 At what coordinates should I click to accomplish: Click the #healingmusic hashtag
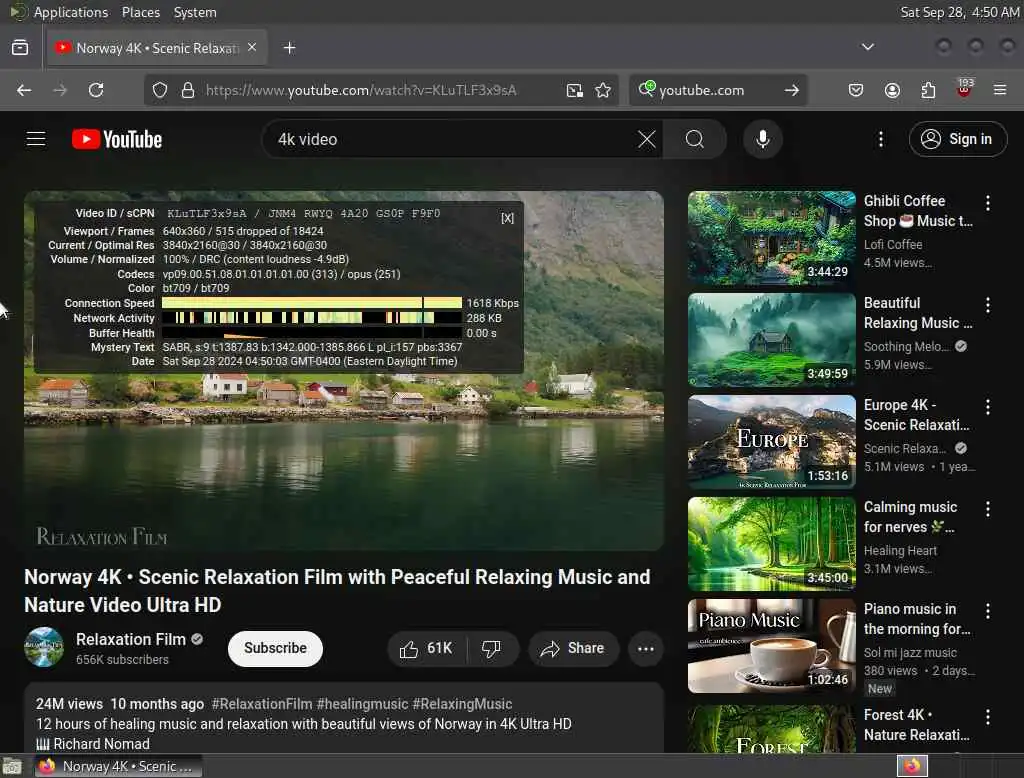click(362, 704)
